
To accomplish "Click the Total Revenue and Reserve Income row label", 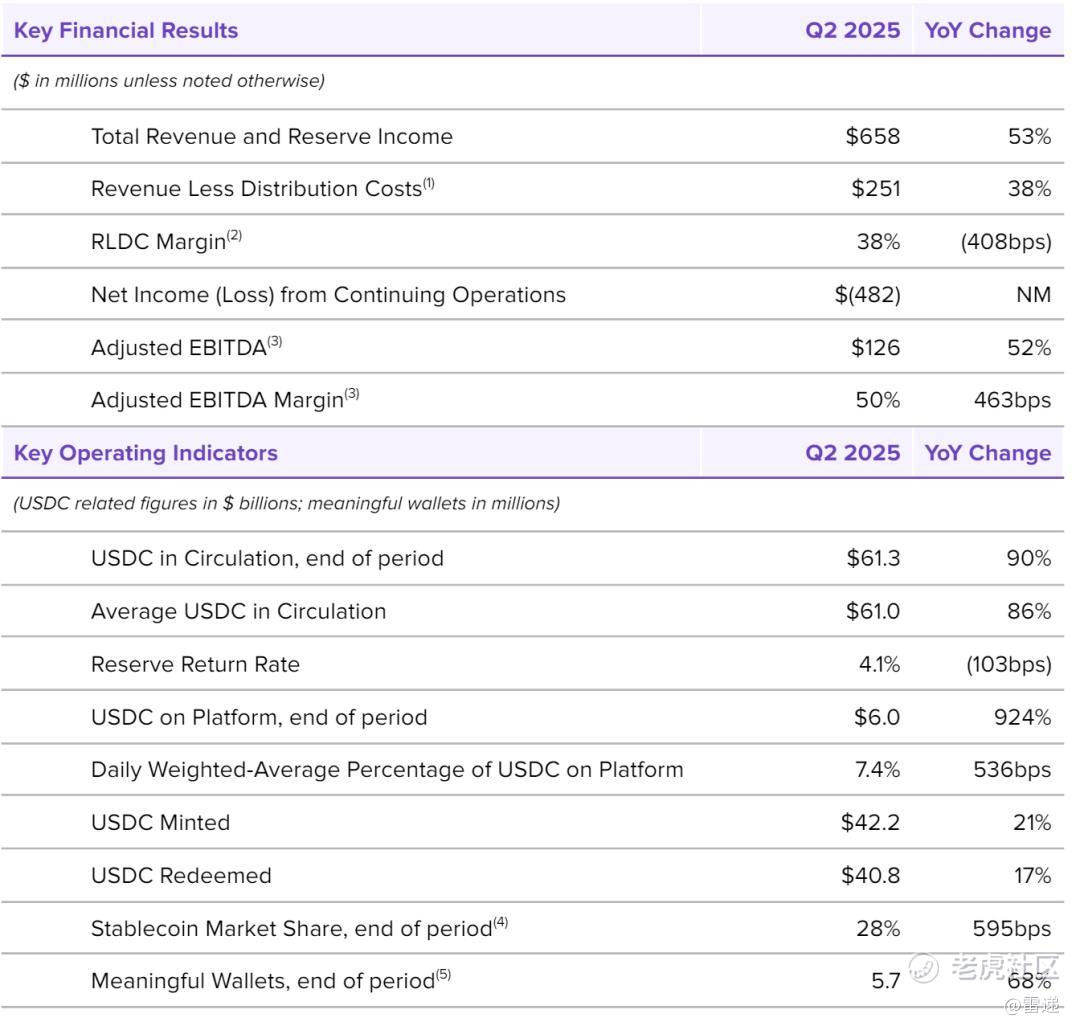I will (x=271, y=137).
